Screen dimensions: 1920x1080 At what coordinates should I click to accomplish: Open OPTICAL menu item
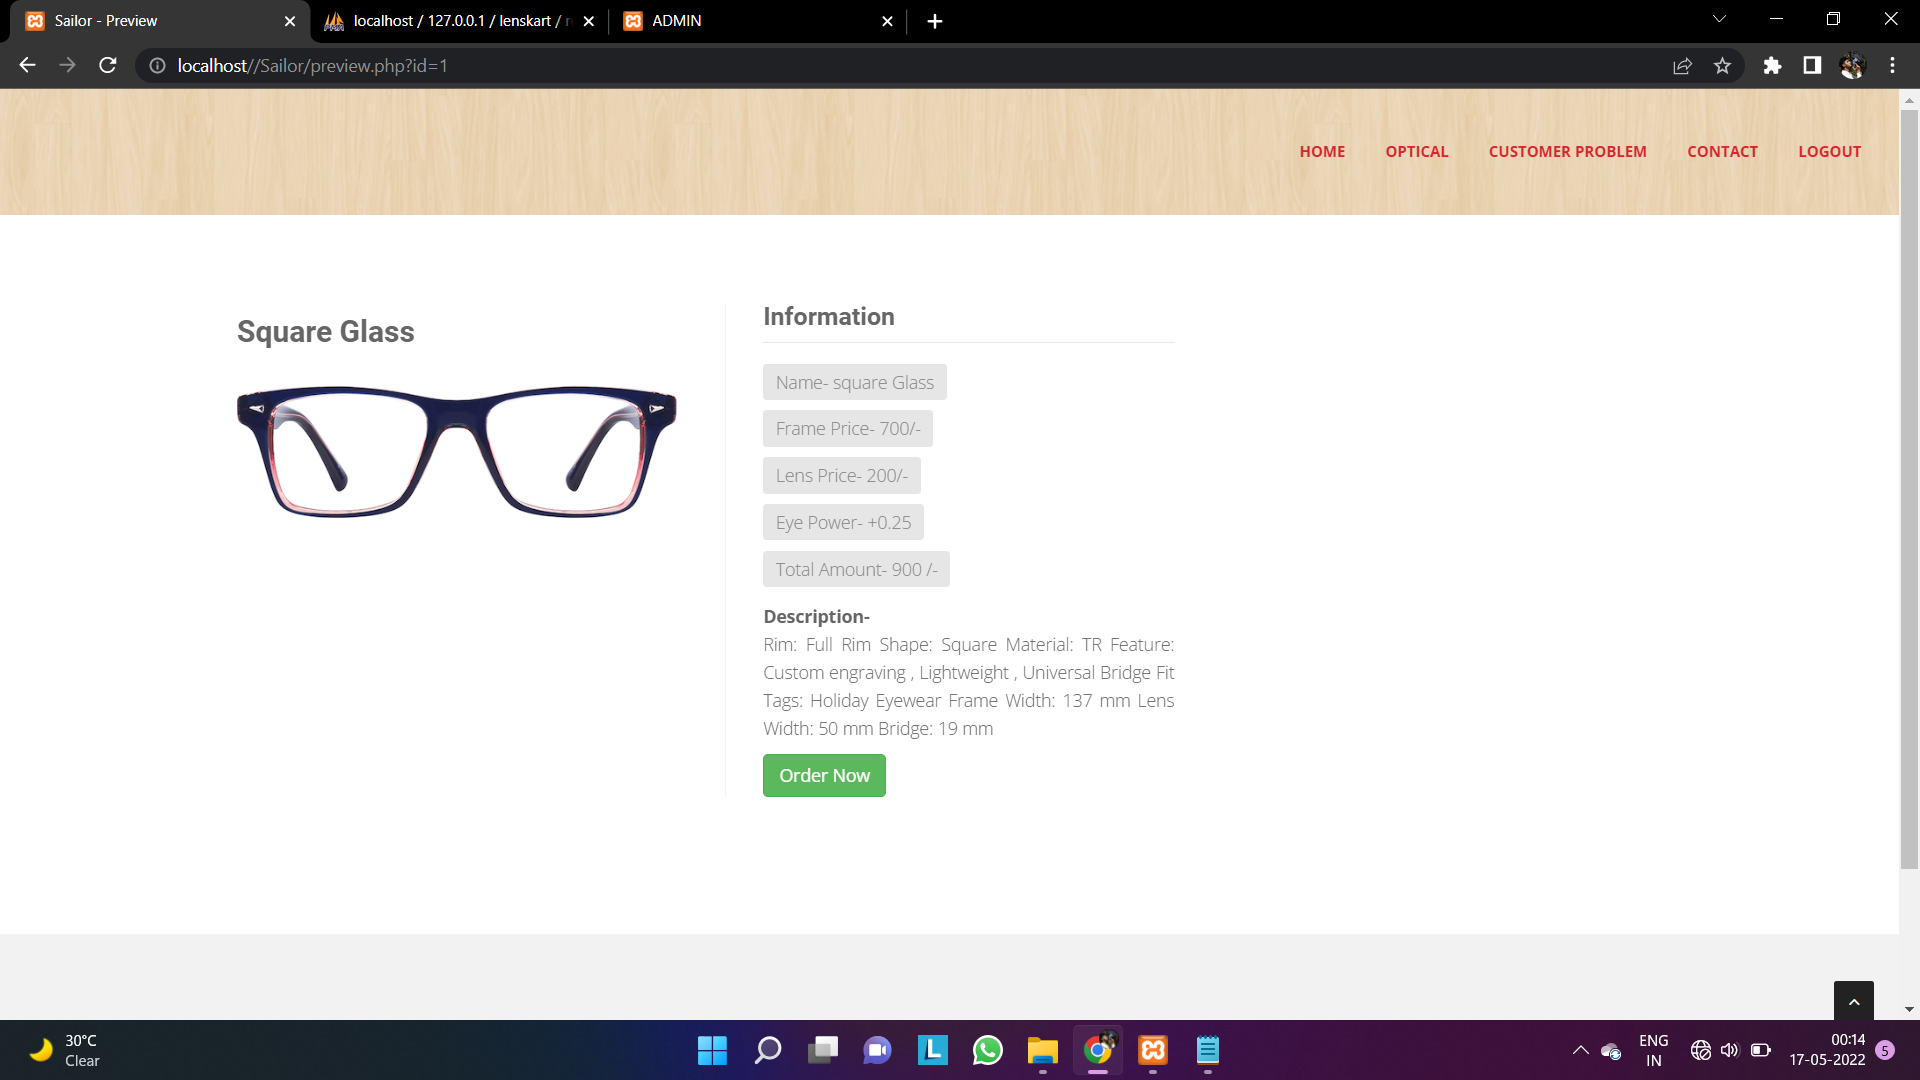[1416, 152]
